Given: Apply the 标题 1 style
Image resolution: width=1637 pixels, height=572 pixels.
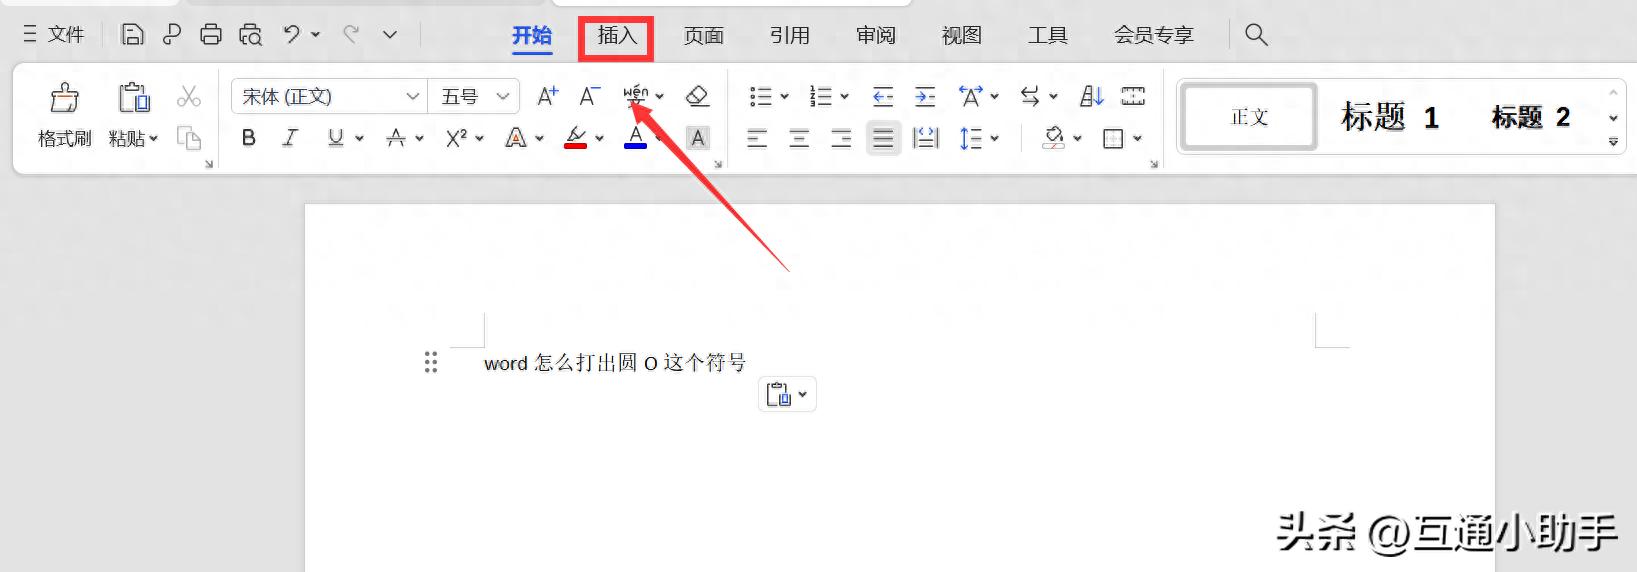Looking at the screenshot, I should point(1389,117).
